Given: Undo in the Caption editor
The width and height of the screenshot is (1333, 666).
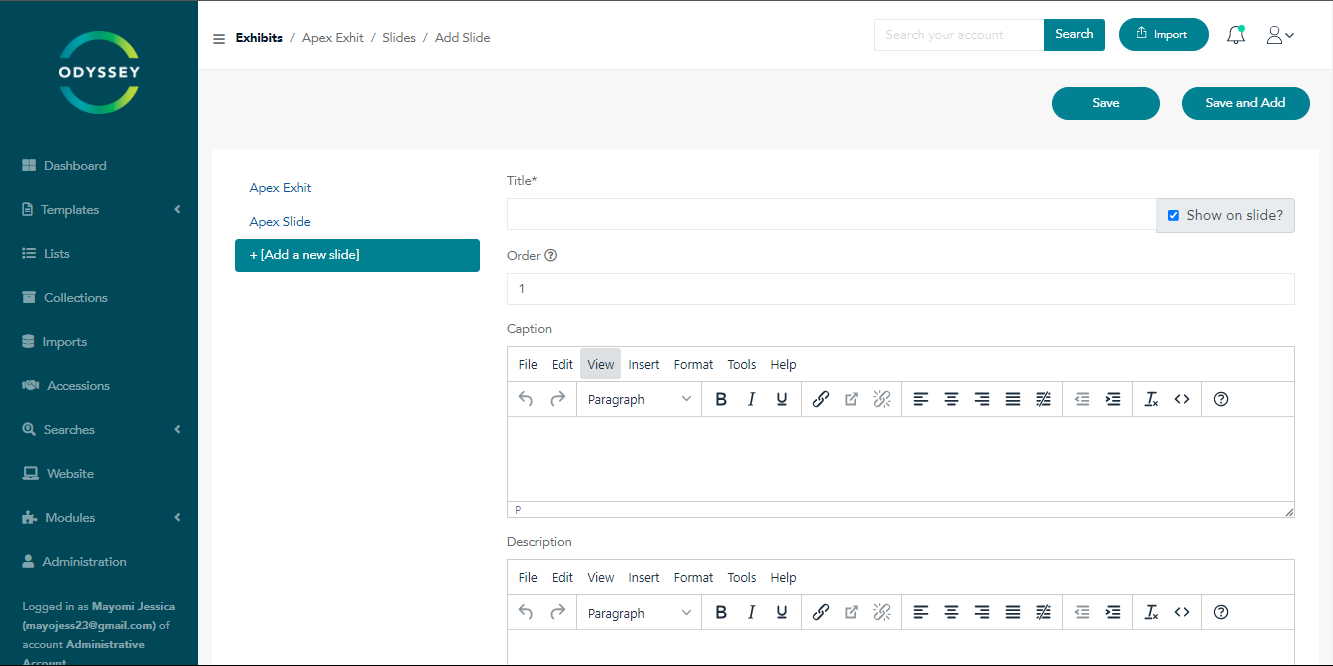Looking at the screenshot, I should coord(526,399).
